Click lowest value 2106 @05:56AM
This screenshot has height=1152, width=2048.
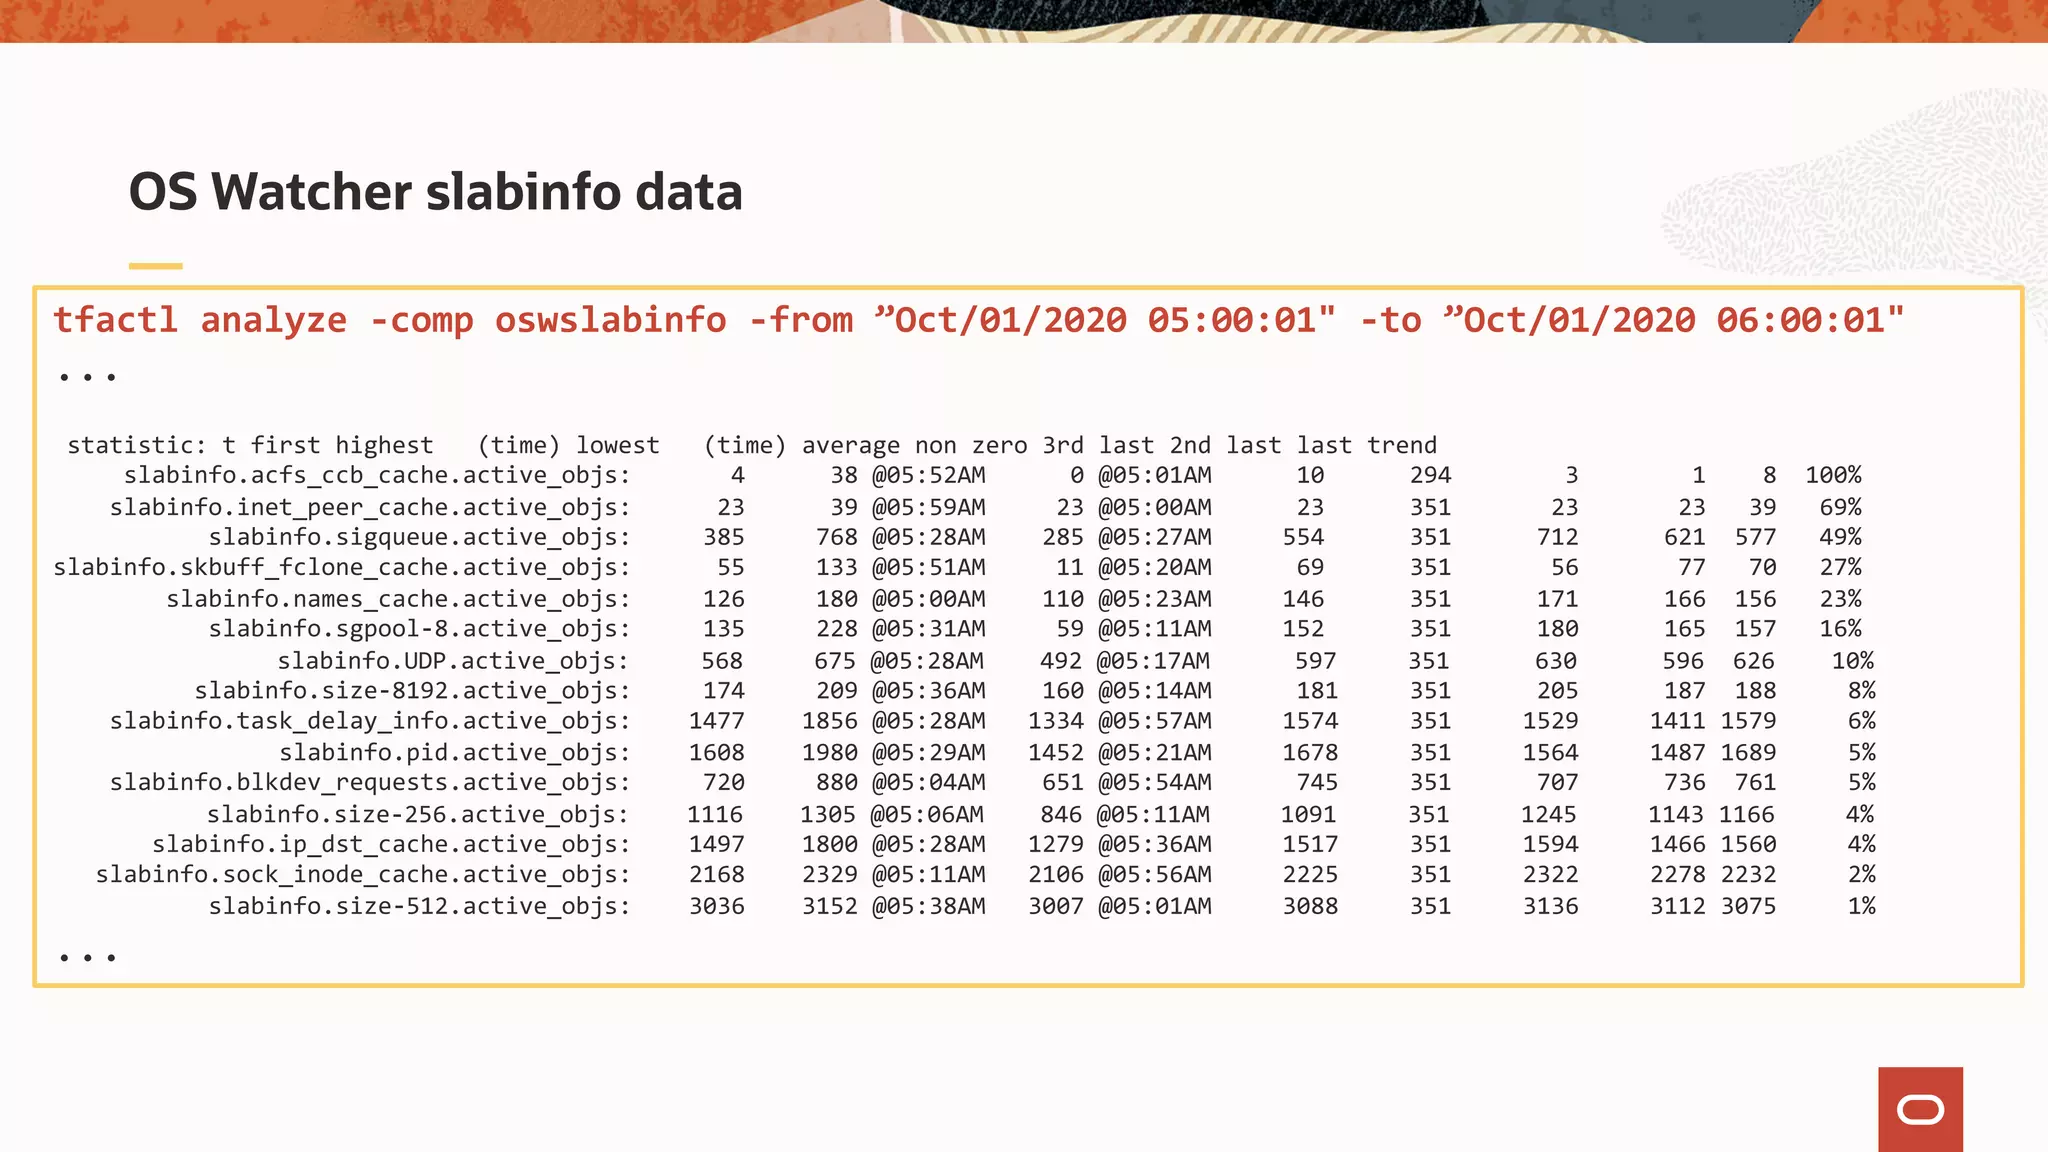pyautogui.click(x=1120, y=875)
